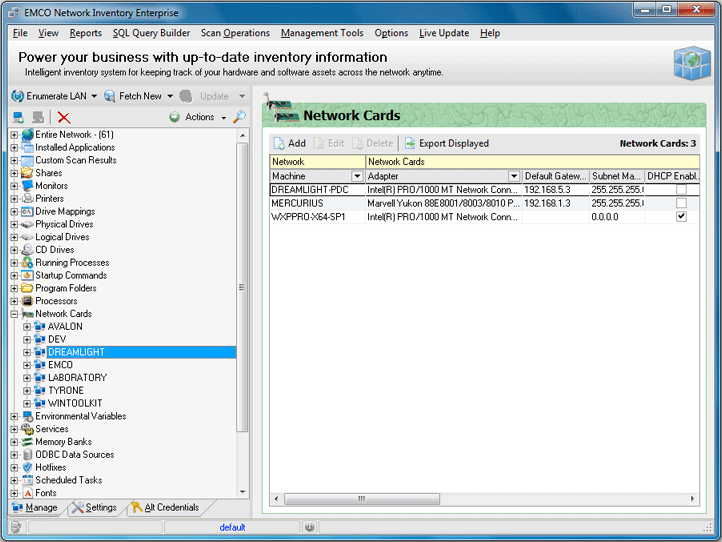Click the Export Displayed icon

[410, 143]
